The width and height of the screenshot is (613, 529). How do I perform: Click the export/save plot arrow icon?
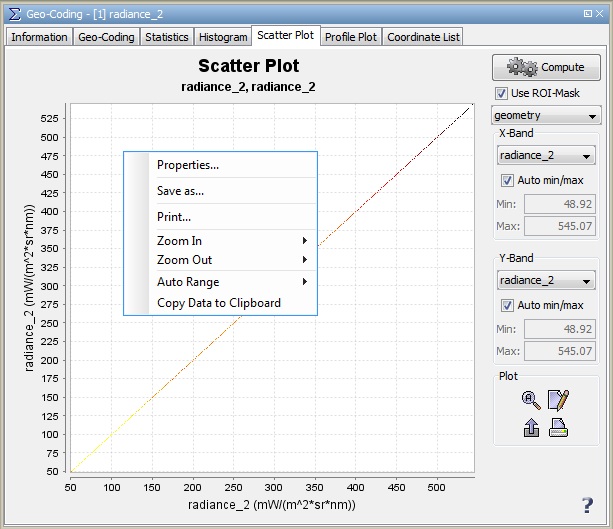tap(531, 428)
